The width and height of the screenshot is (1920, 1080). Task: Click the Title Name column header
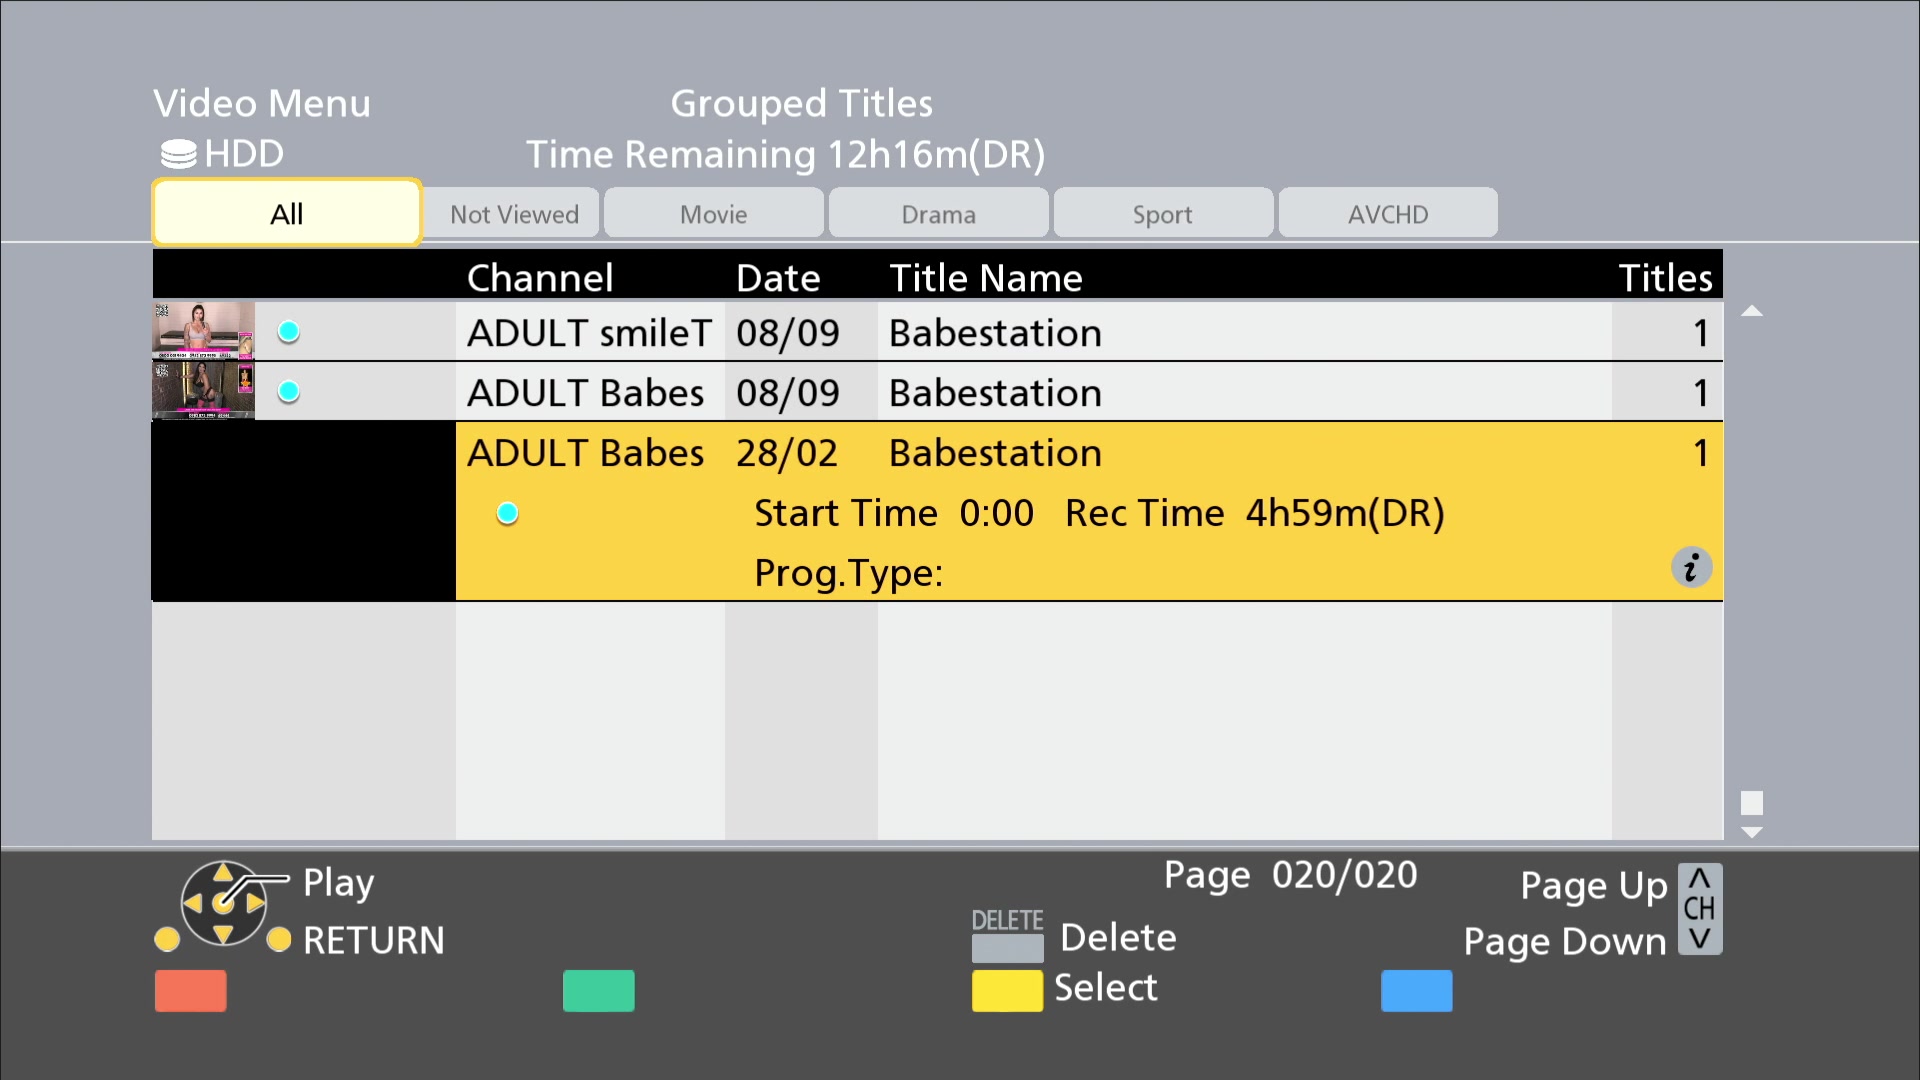point(986,278)
